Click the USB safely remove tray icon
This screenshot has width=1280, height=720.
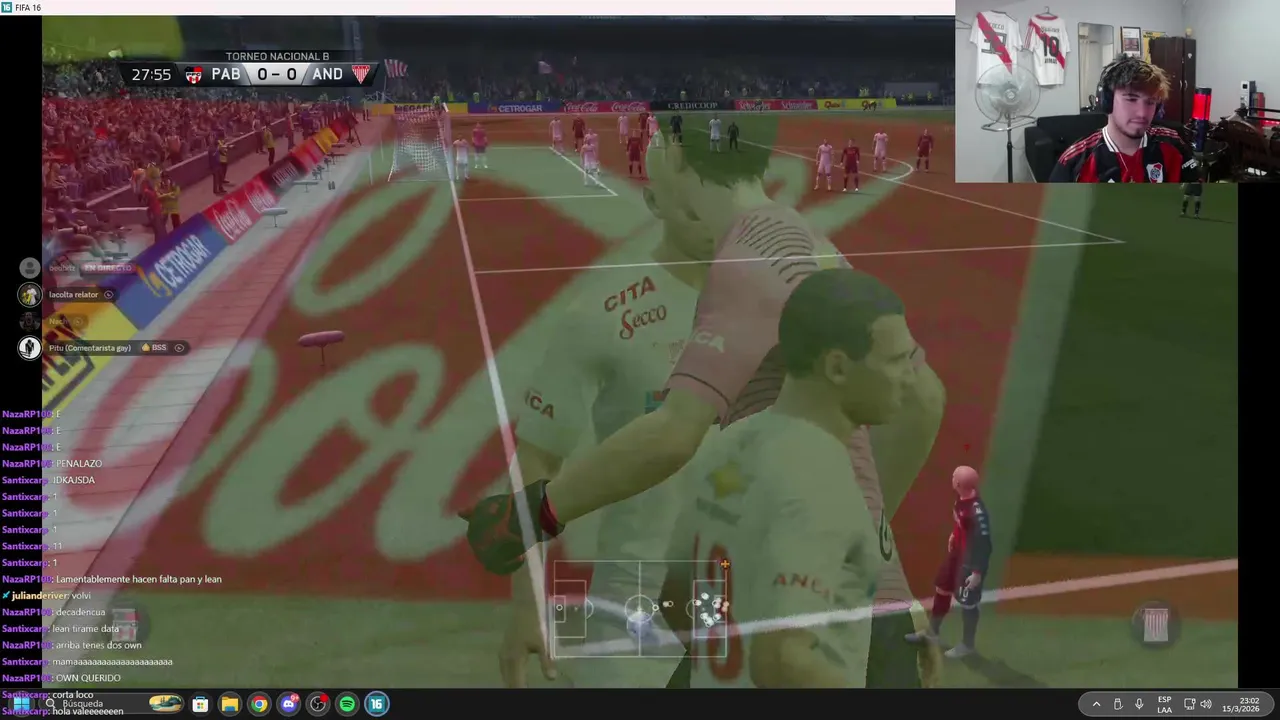[x=1118, y=704]
